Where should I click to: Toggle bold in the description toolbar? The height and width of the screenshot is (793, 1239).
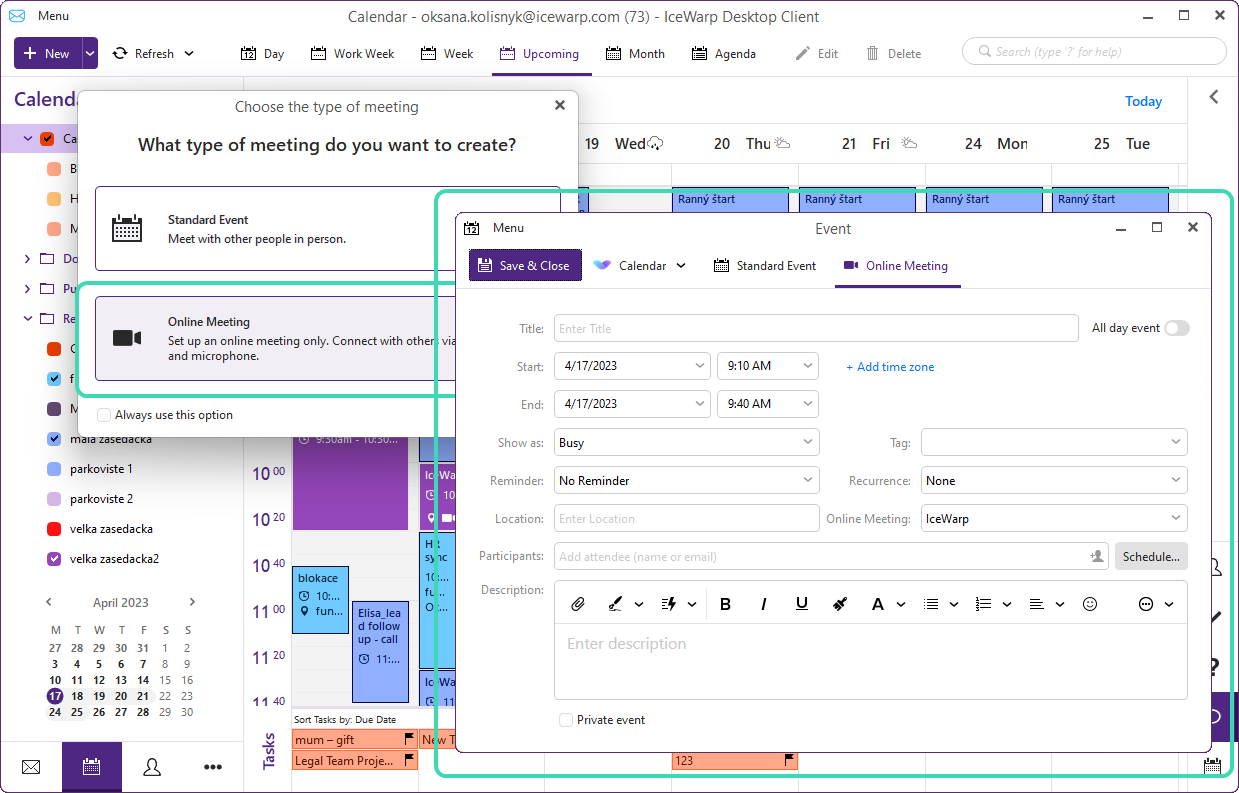click(725, 604)
